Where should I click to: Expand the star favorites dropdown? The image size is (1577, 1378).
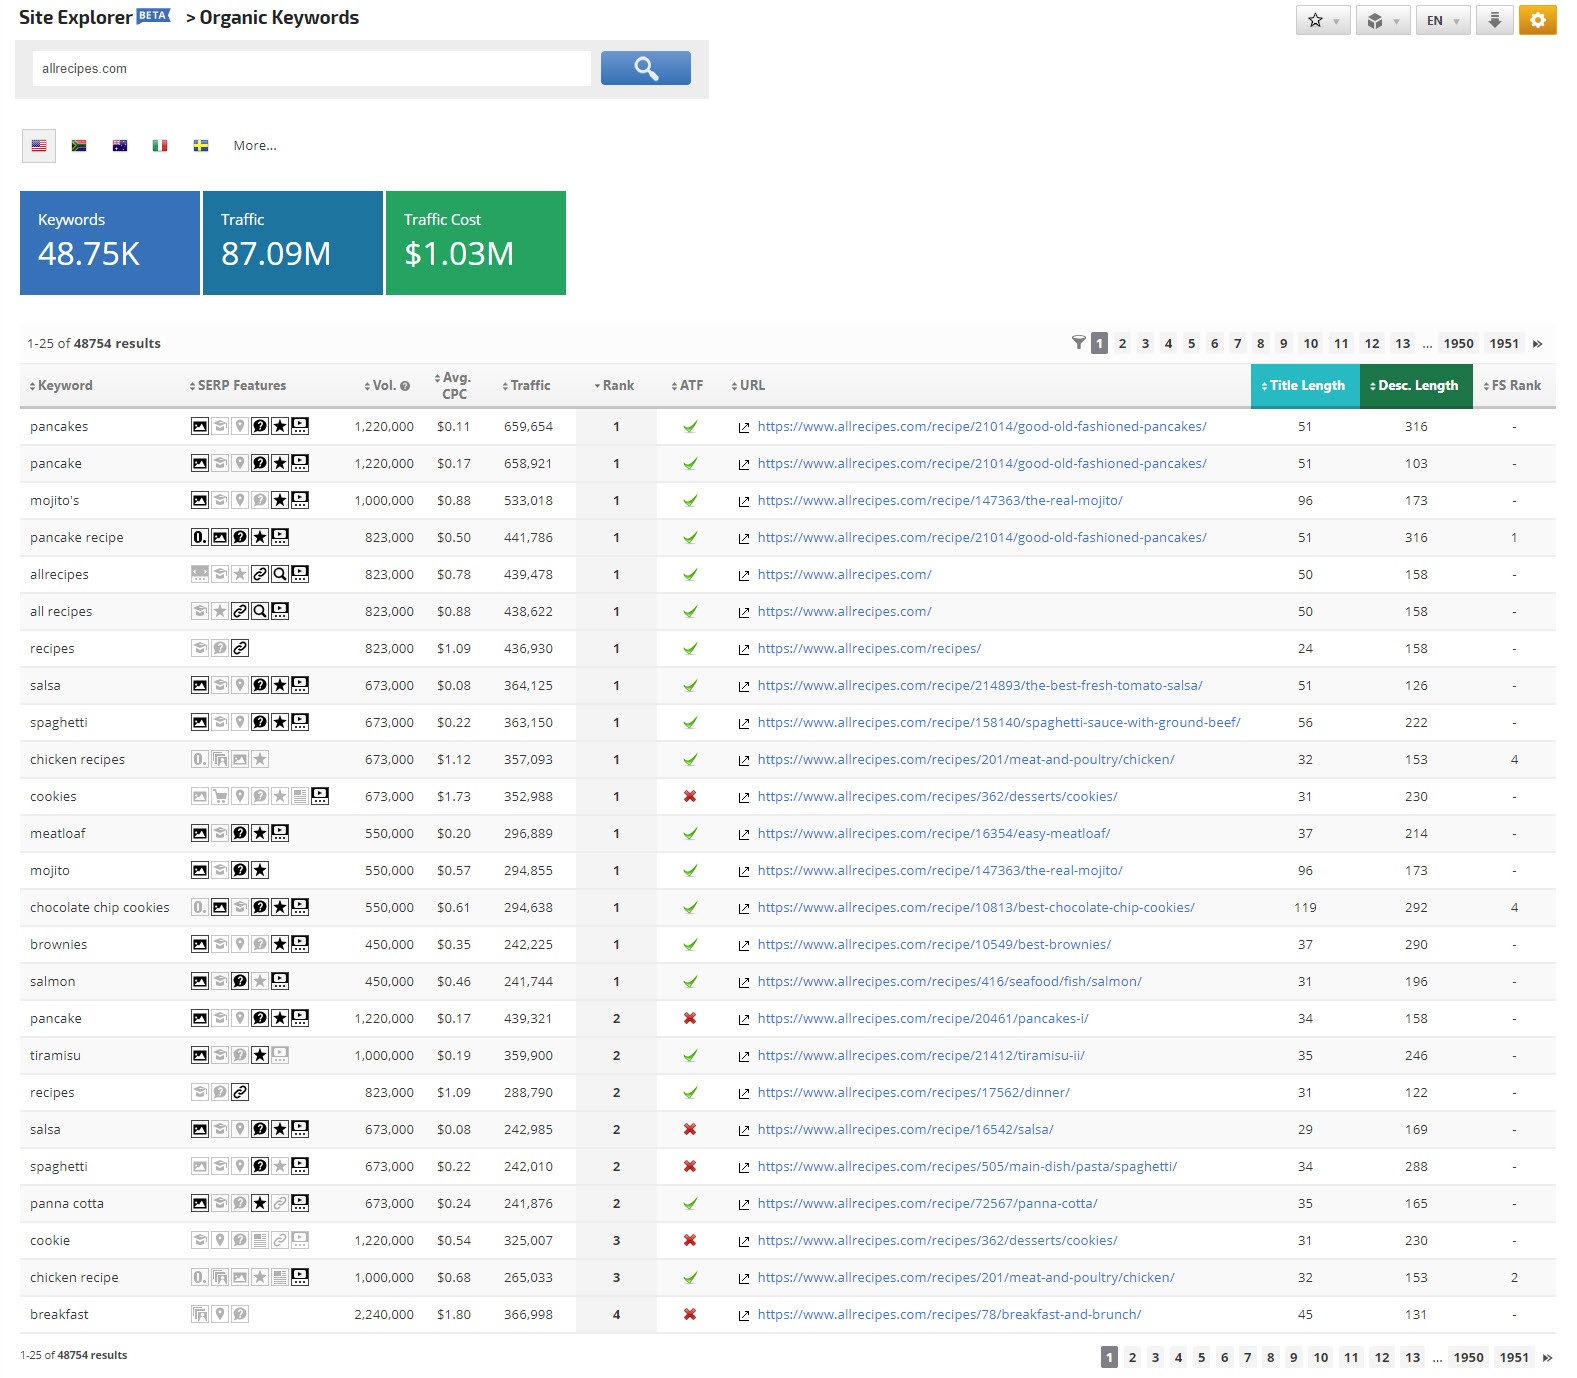point(1322,20)
